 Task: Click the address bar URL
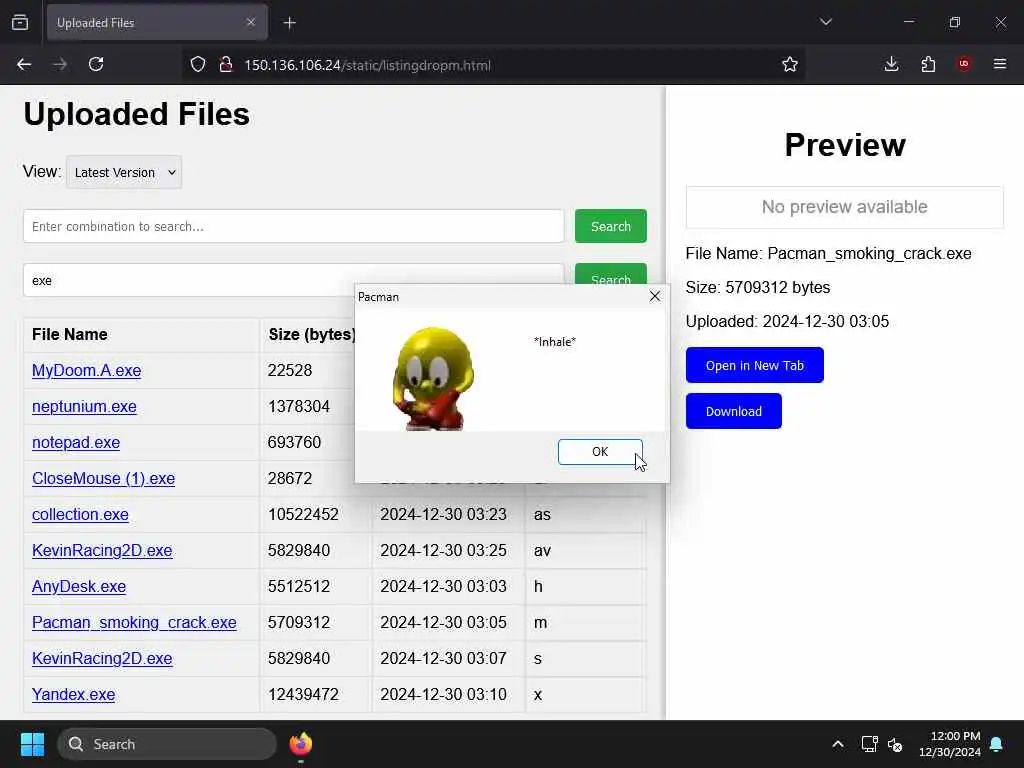(x=367, y=65)
